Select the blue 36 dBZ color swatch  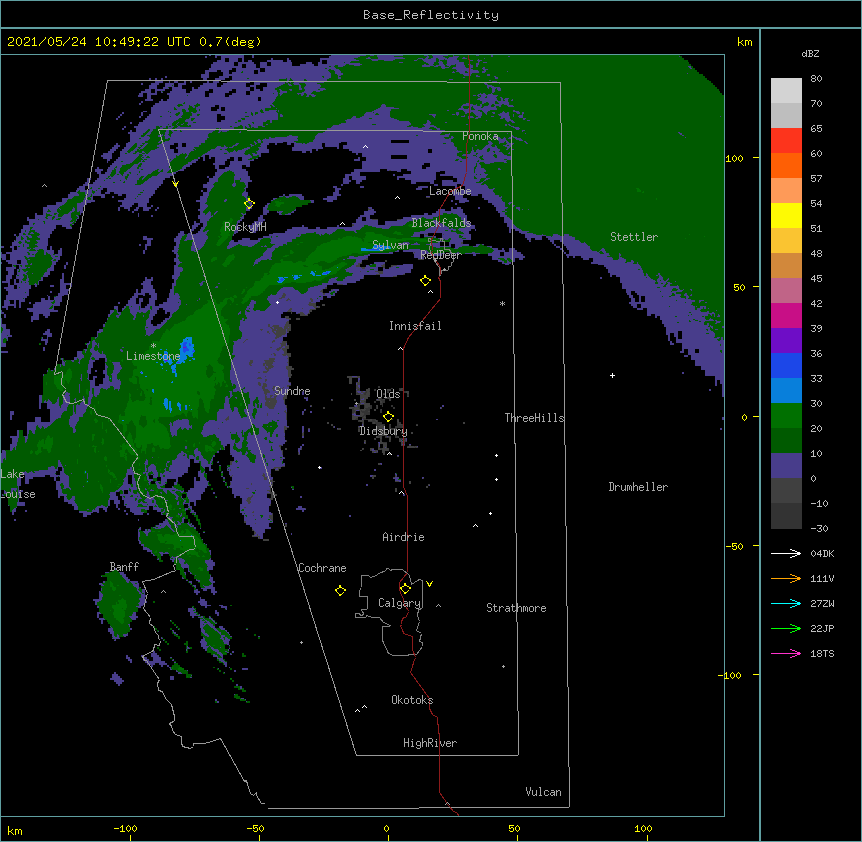pyautogui.click(x=786, y=365)
